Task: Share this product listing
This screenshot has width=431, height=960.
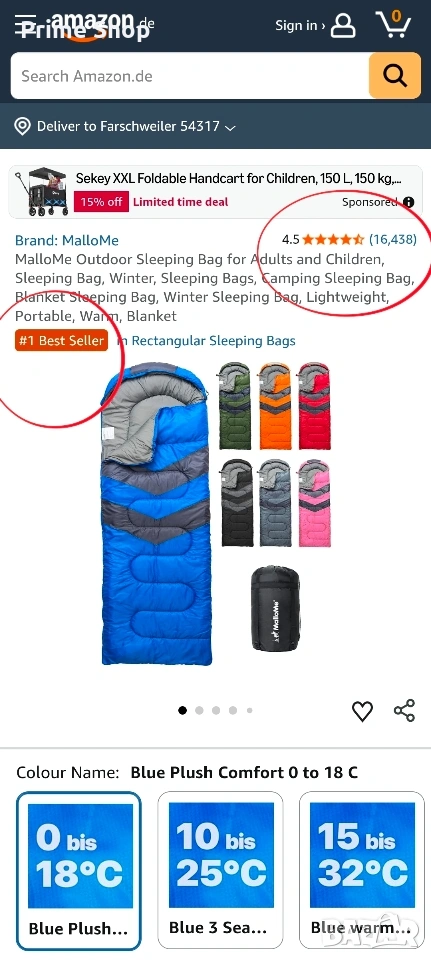Action: pos(405,710)
